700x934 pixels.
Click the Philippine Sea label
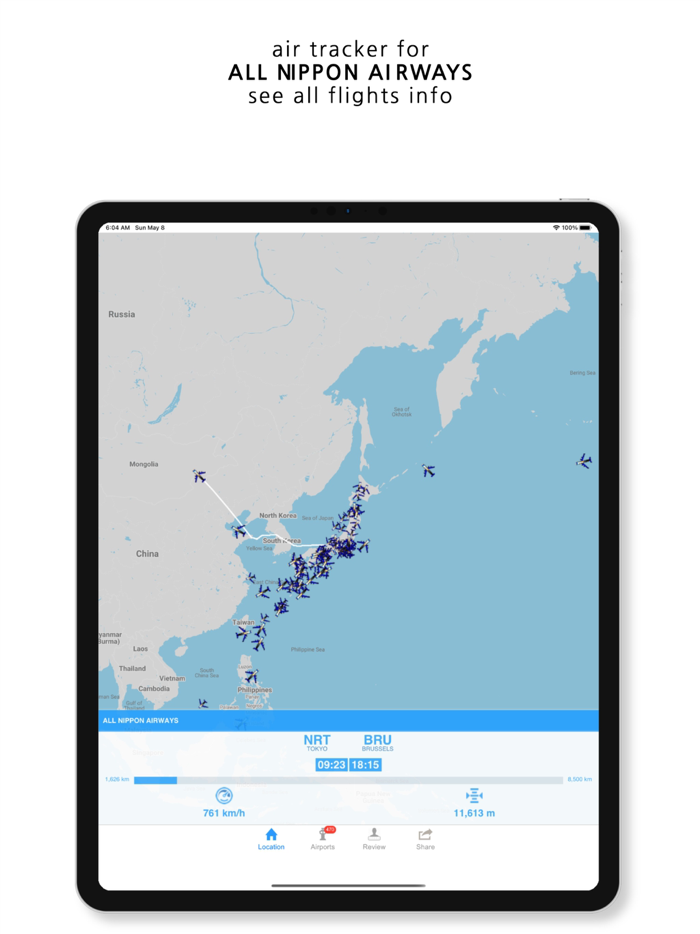coord(308,649)
